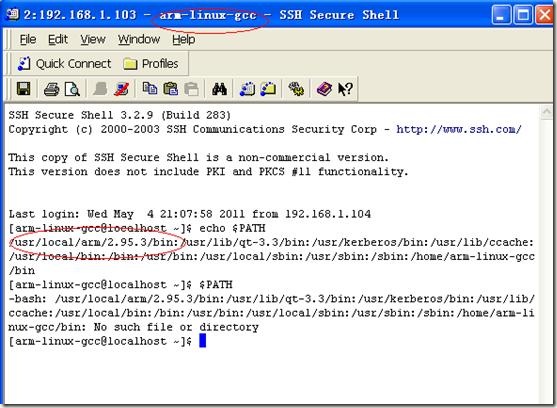Screen dimensions: 557x408
Task: Open the Profiles folder button
Action: coord(151,64)
